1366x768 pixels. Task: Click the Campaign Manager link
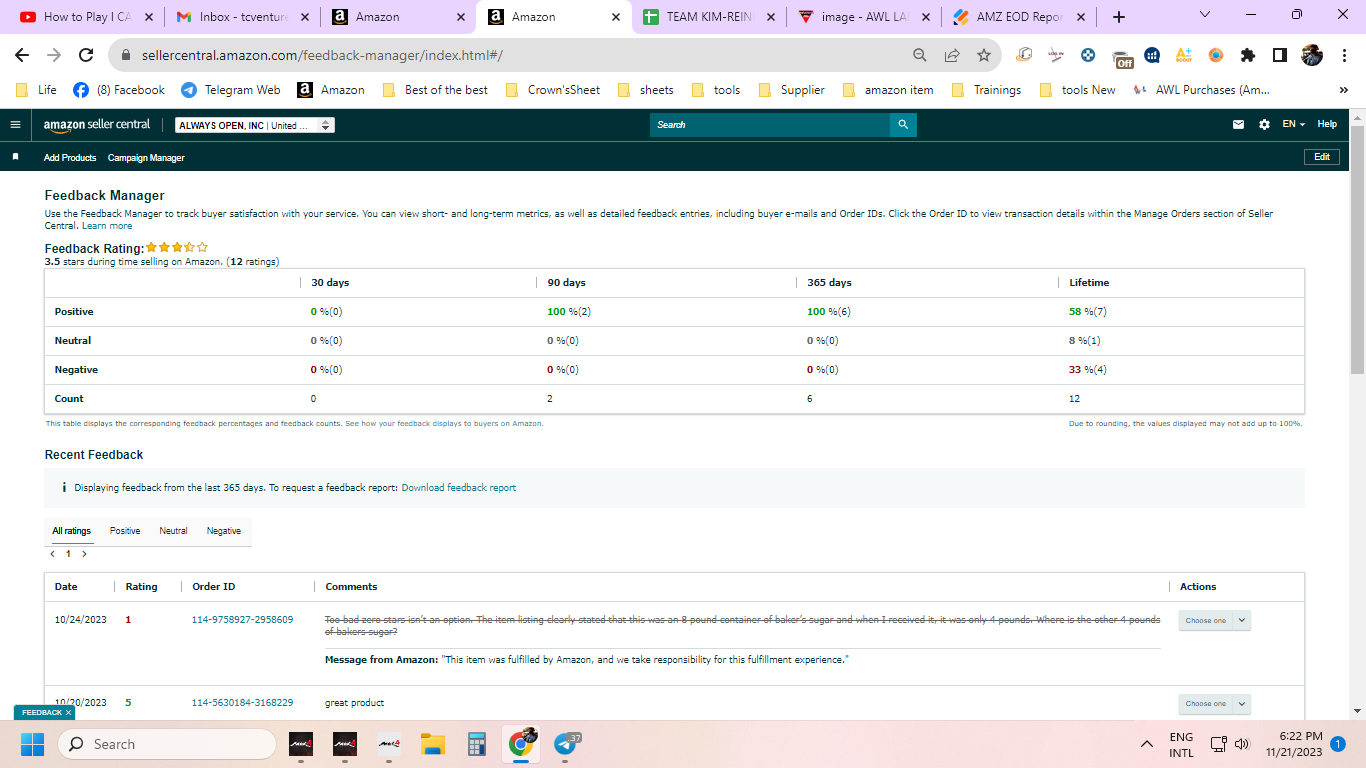pos(146,158)
